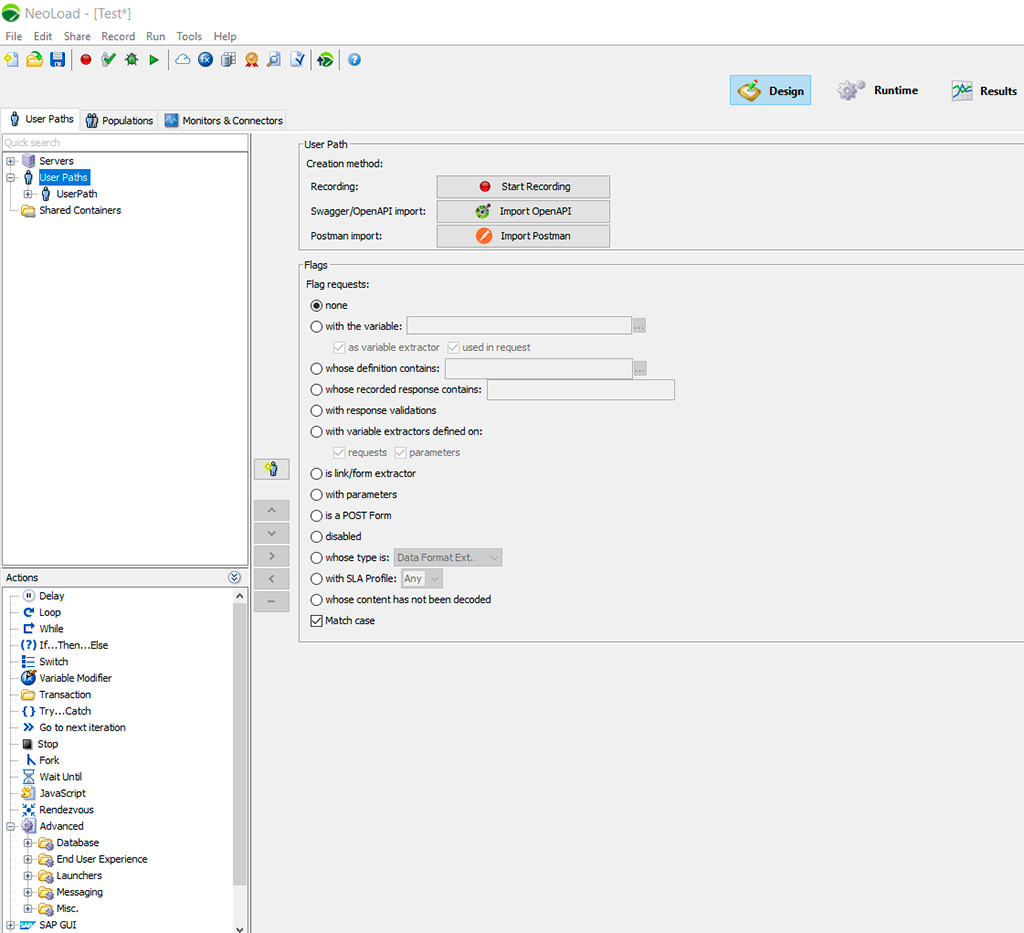Run scenario with green play arrow
The width and height of the screenshot is (1024, 933).
(x=154, y=60)
